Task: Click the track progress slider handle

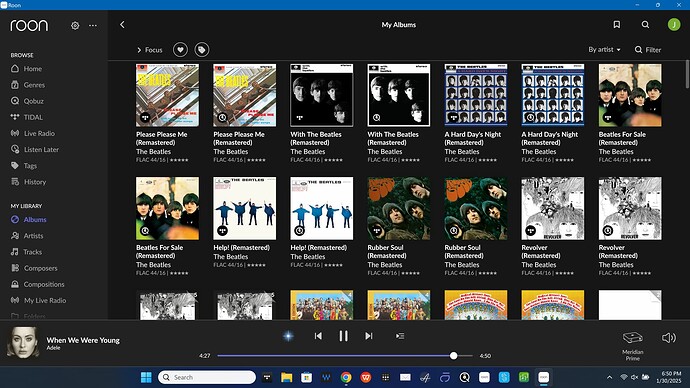Action: (453, 356)
